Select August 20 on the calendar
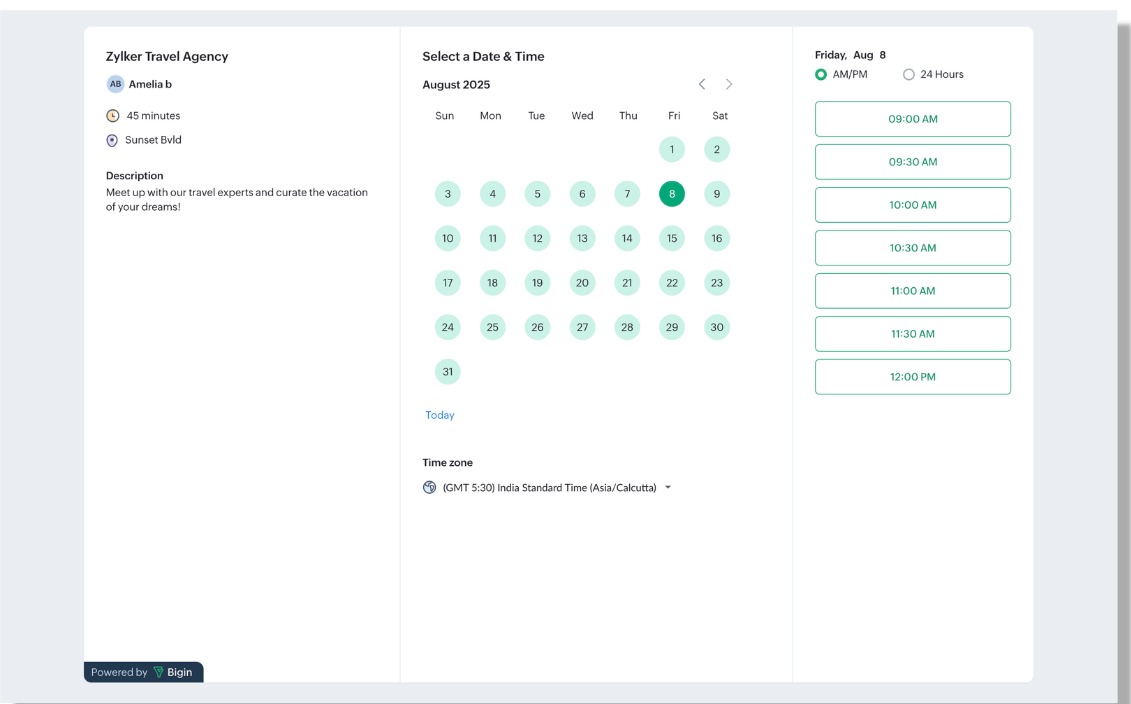 pyautogui.click(x=582, y=283)
